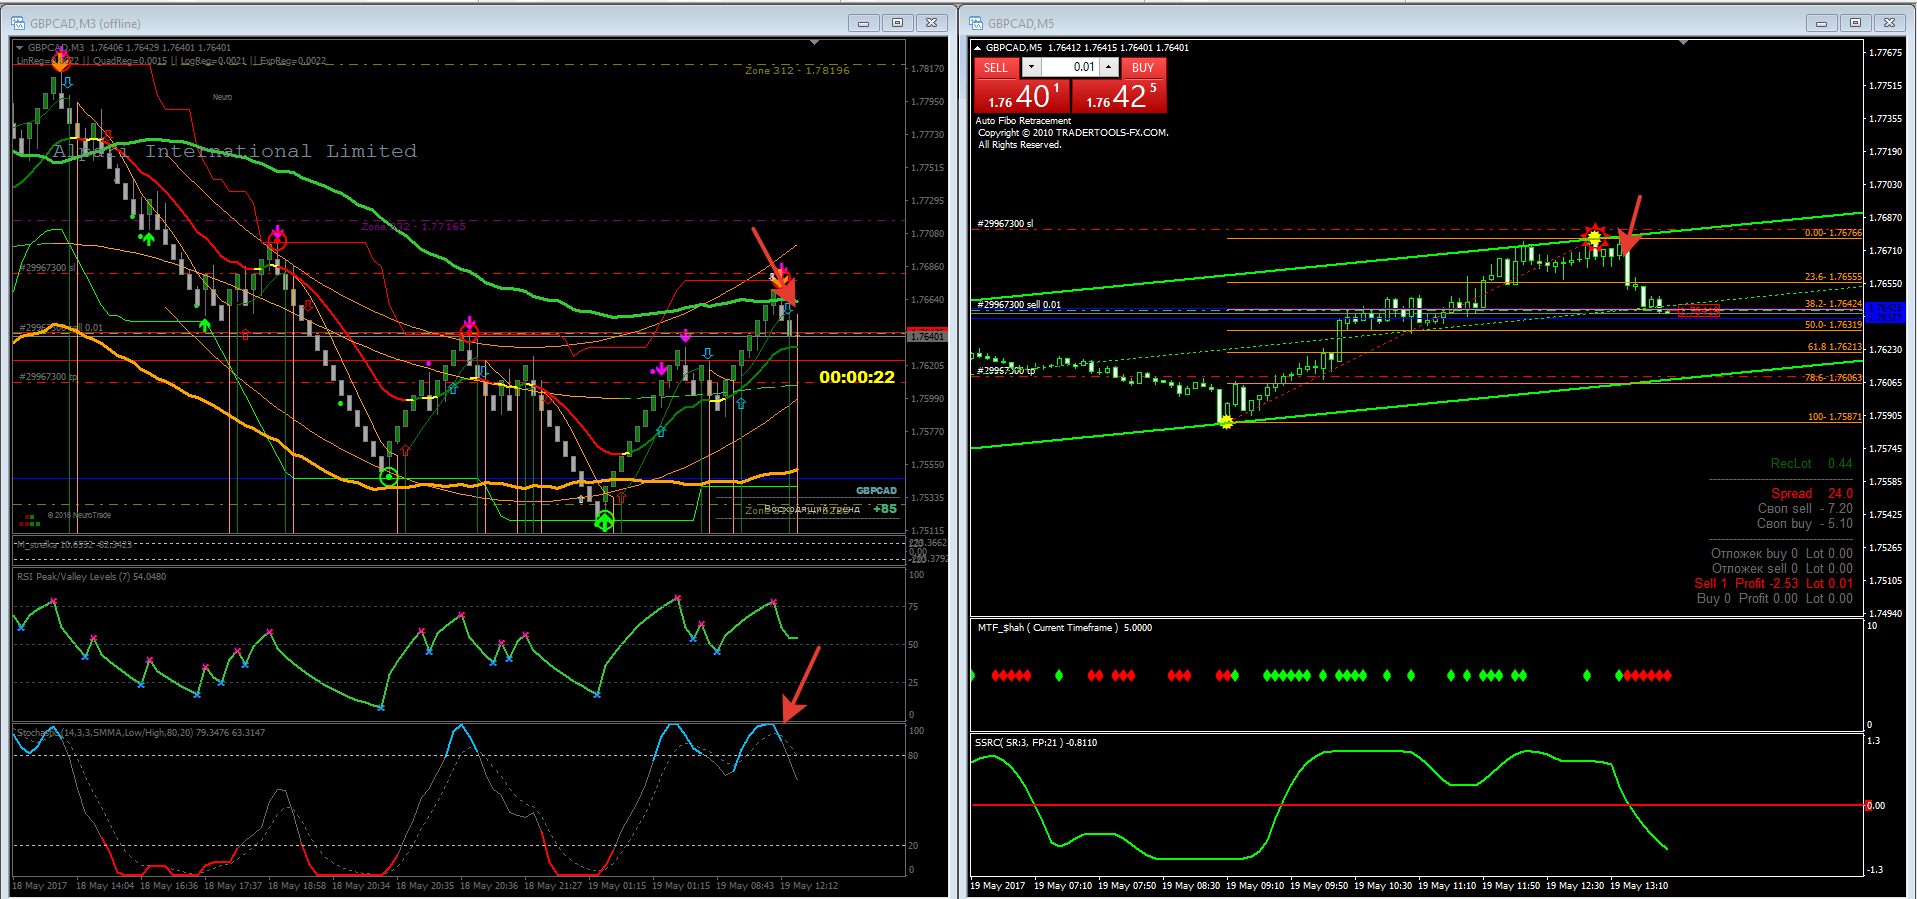Minimize the GBPCAD,M3 (offline) chart window
The image size is (1917, 899).
click(x=863, y=23)
